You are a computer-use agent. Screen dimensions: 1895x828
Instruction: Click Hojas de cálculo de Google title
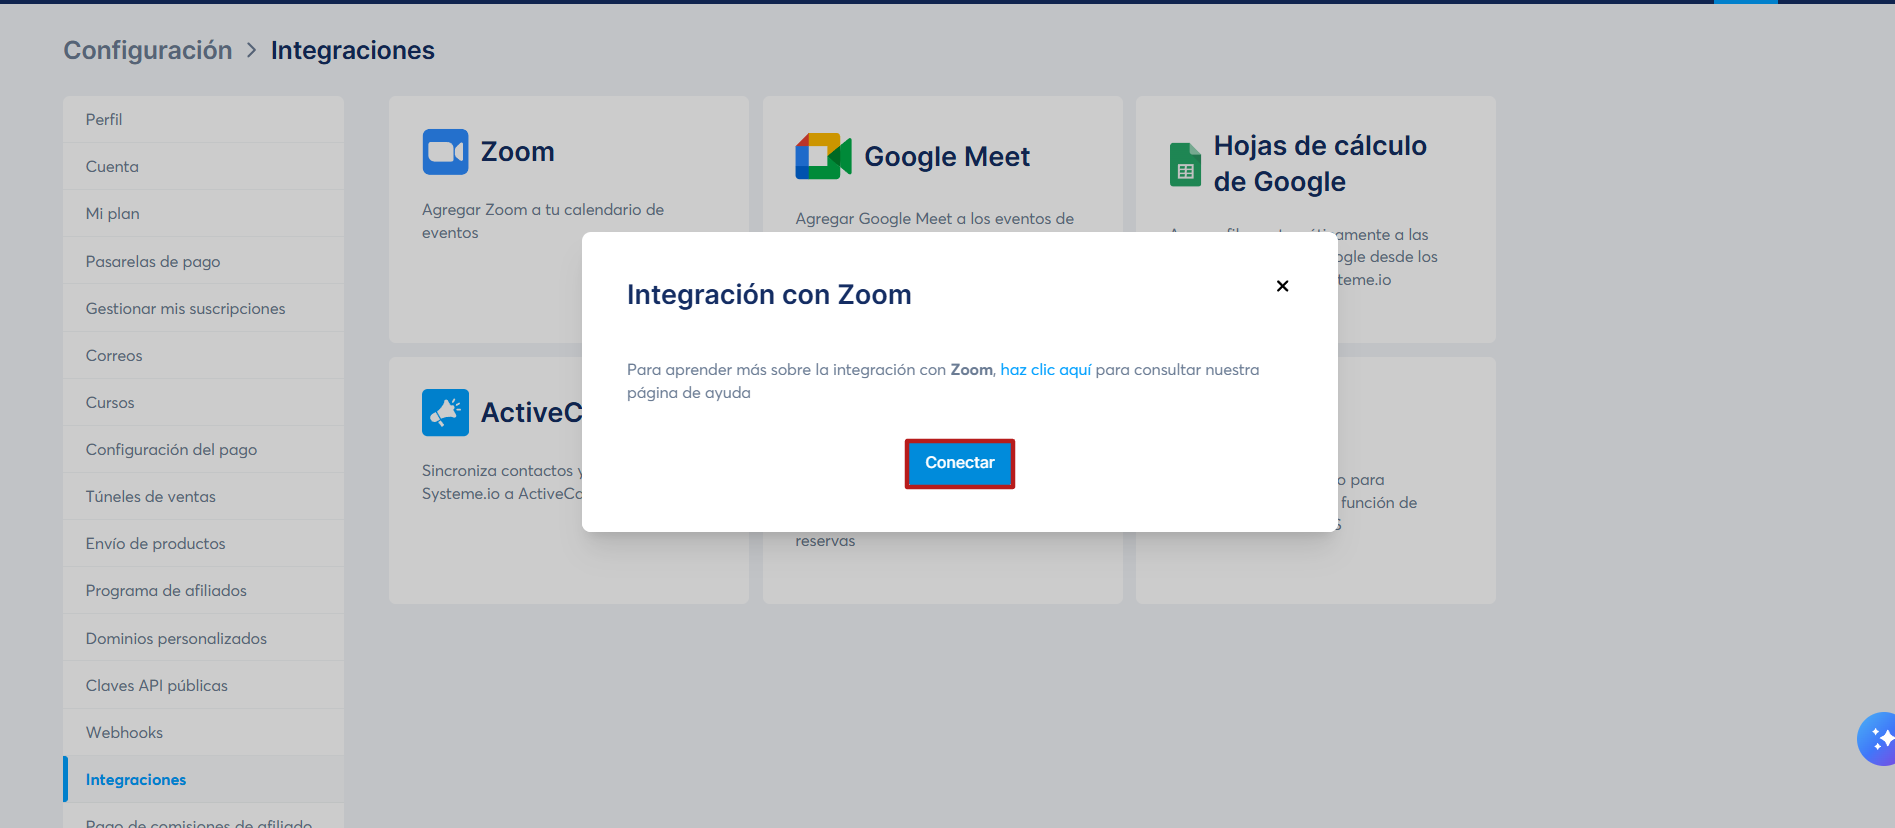tap(1320, 164)
